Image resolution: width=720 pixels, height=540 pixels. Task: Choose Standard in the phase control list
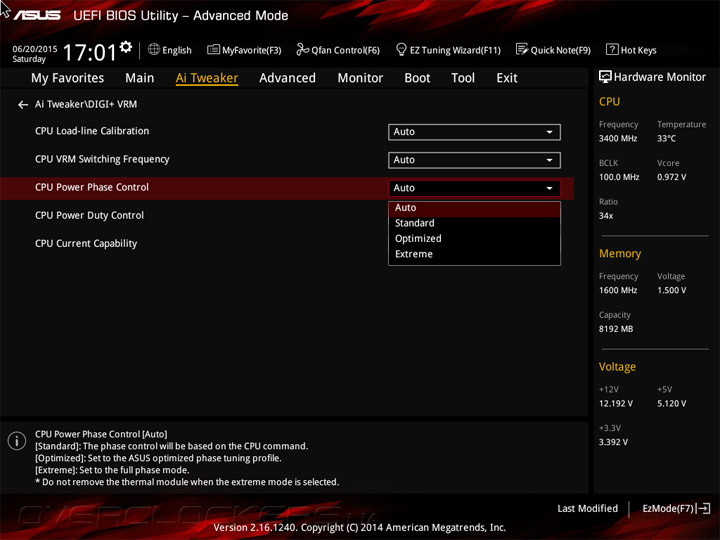tap(474, 224)
